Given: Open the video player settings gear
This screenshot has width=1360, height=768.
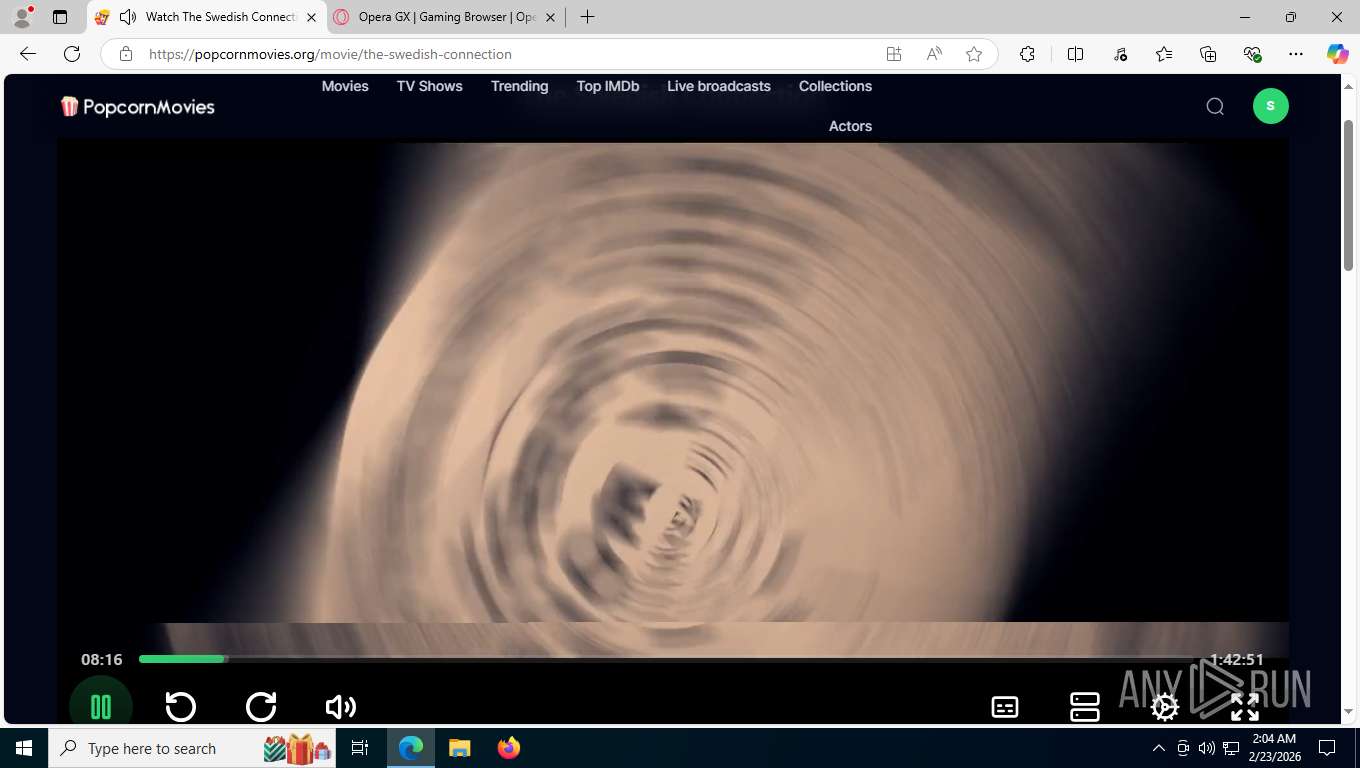Looking at the screenshot, I should tap(1165, 707).
